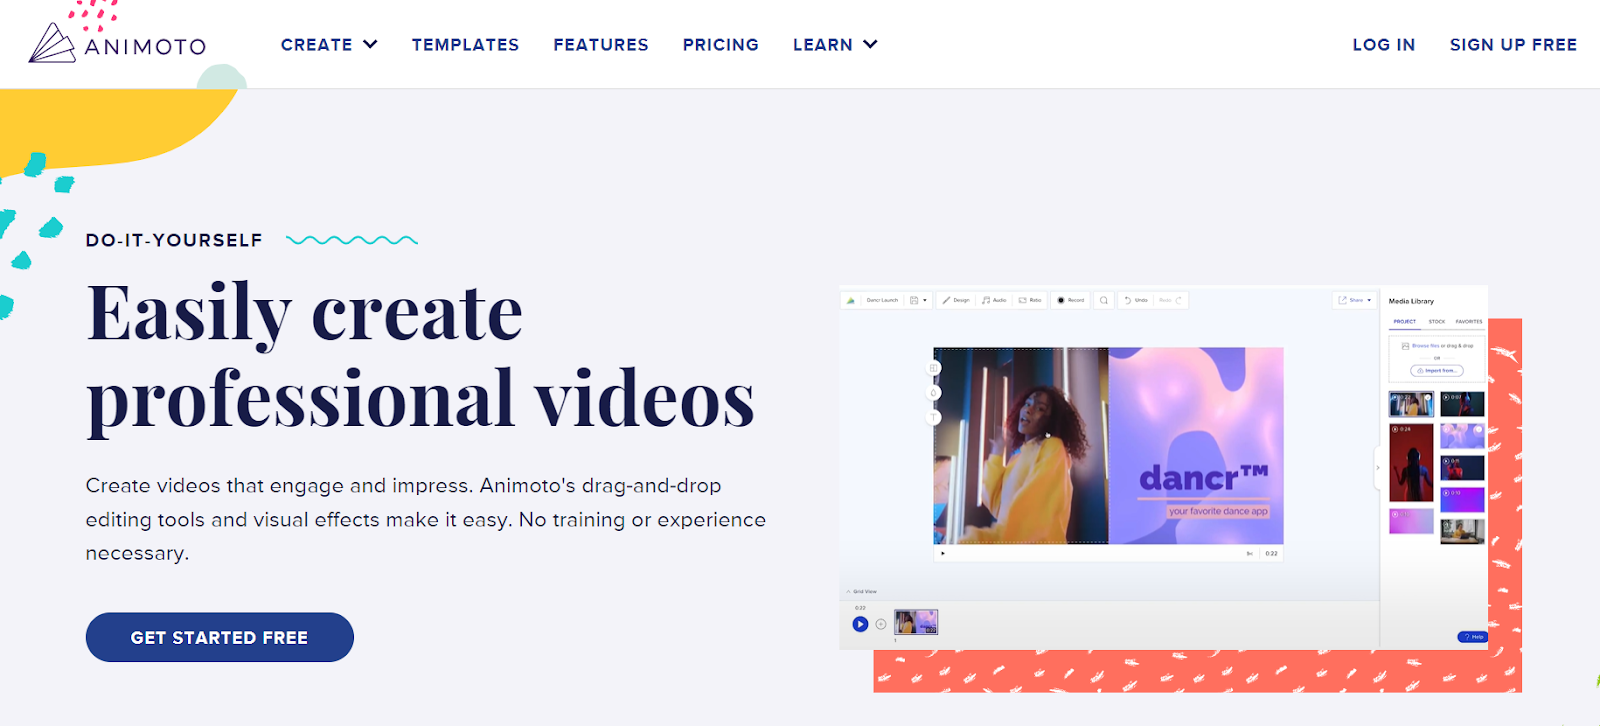Click the Animoto logo in the header
The width and height of the screenshot is (1600, 726).
coord(117,44)
